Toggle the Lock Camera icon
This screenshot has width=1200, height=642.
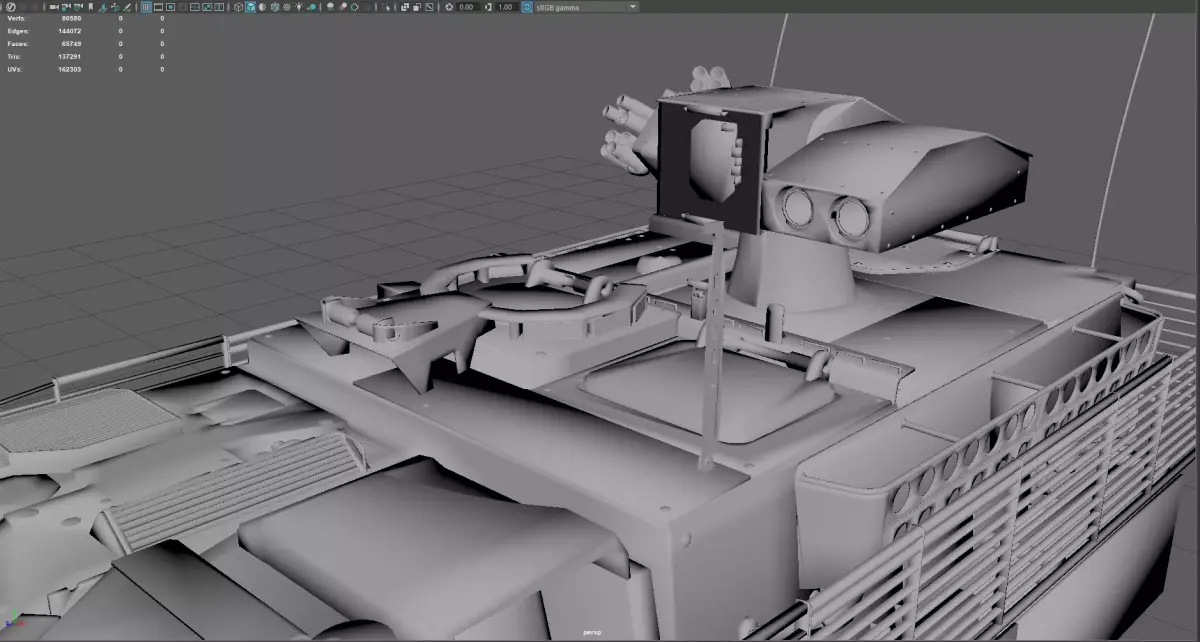(x=66, y=6)
